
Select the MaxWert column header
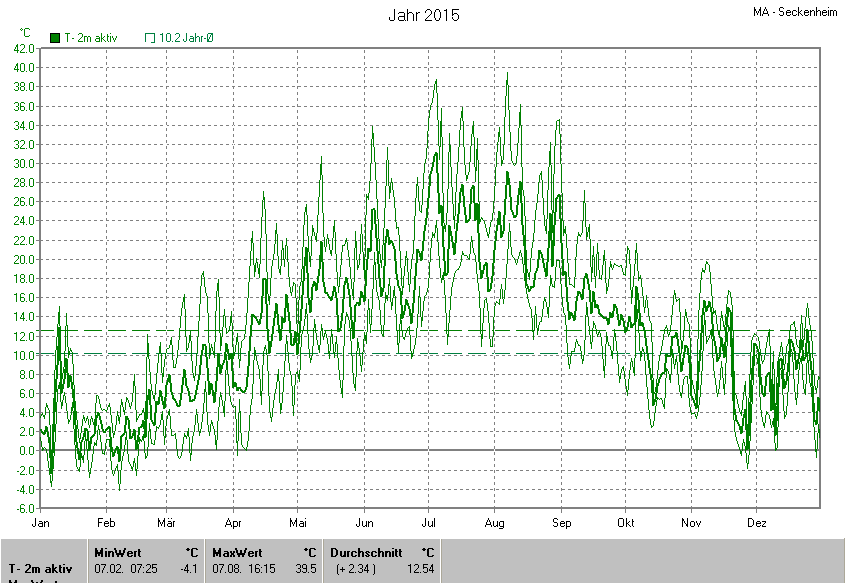pyautogui.click(x=236, y=552)
